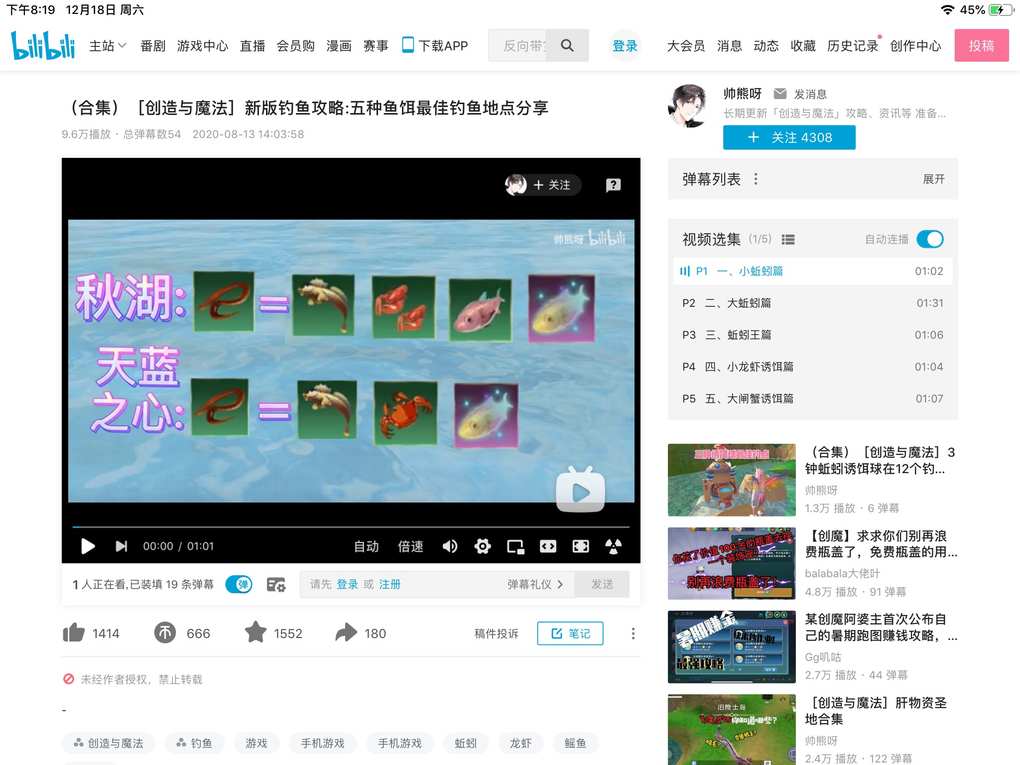Screen dimensions: 1020x765
Task: Add video to favorites with star
Action: (x=256, y=633)
